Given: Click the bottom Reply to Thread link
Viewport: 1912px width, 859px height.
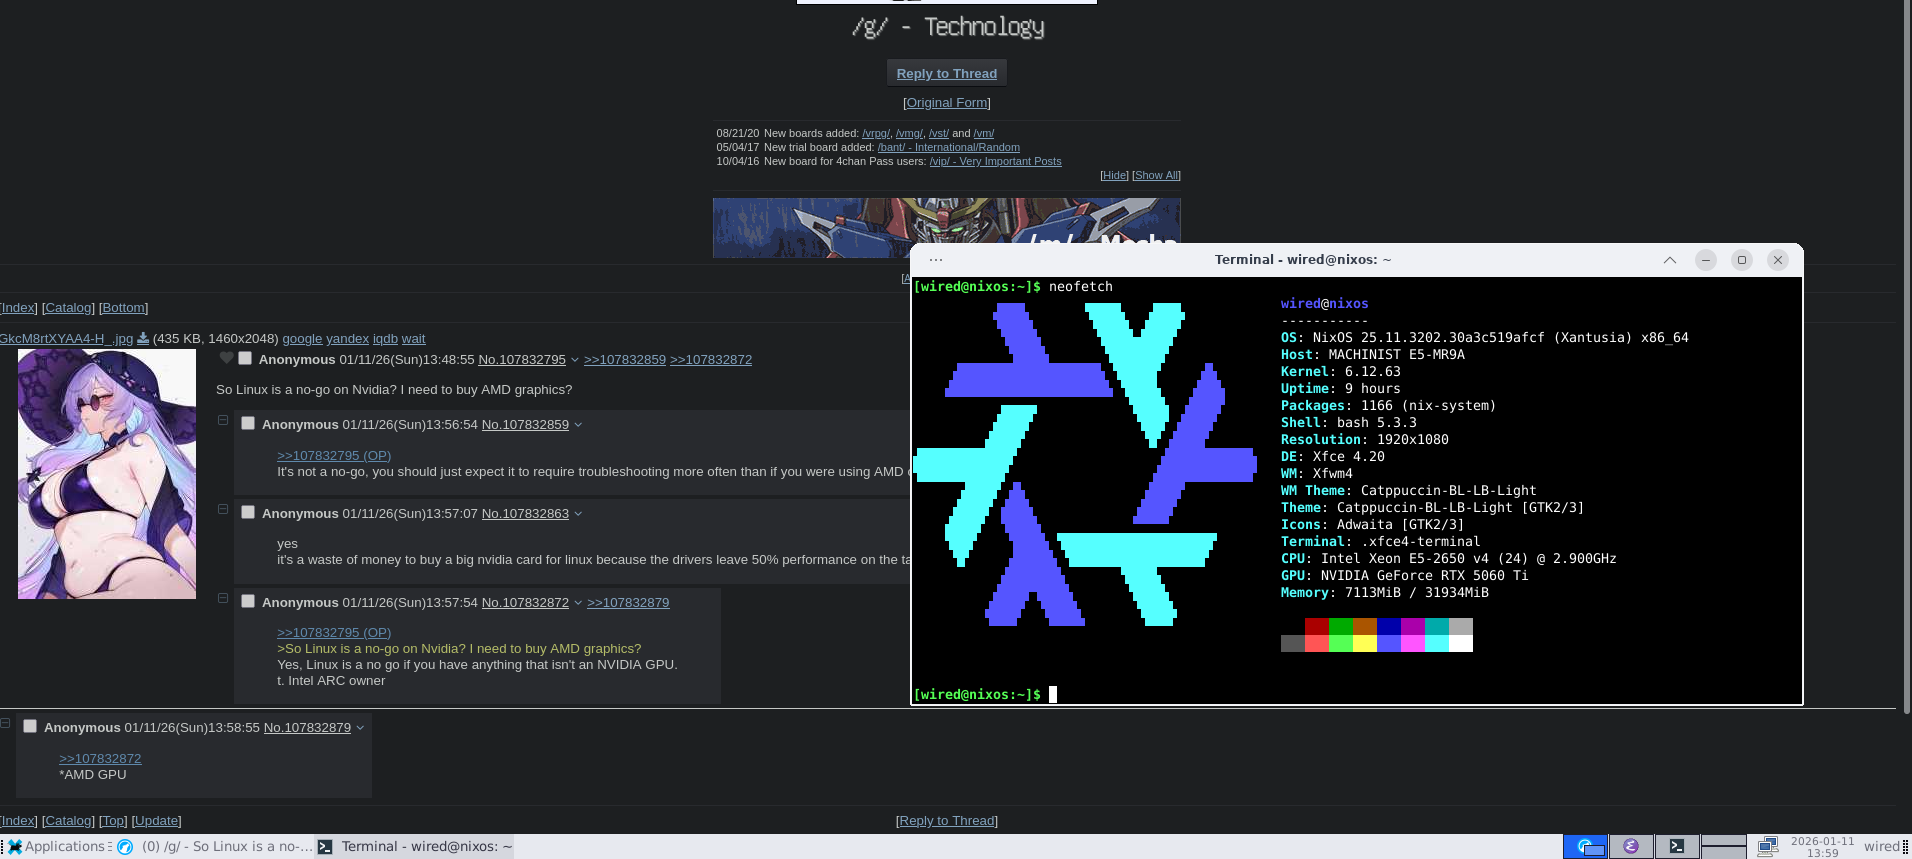Looking at the screenshot, I should tap(947, 821).
